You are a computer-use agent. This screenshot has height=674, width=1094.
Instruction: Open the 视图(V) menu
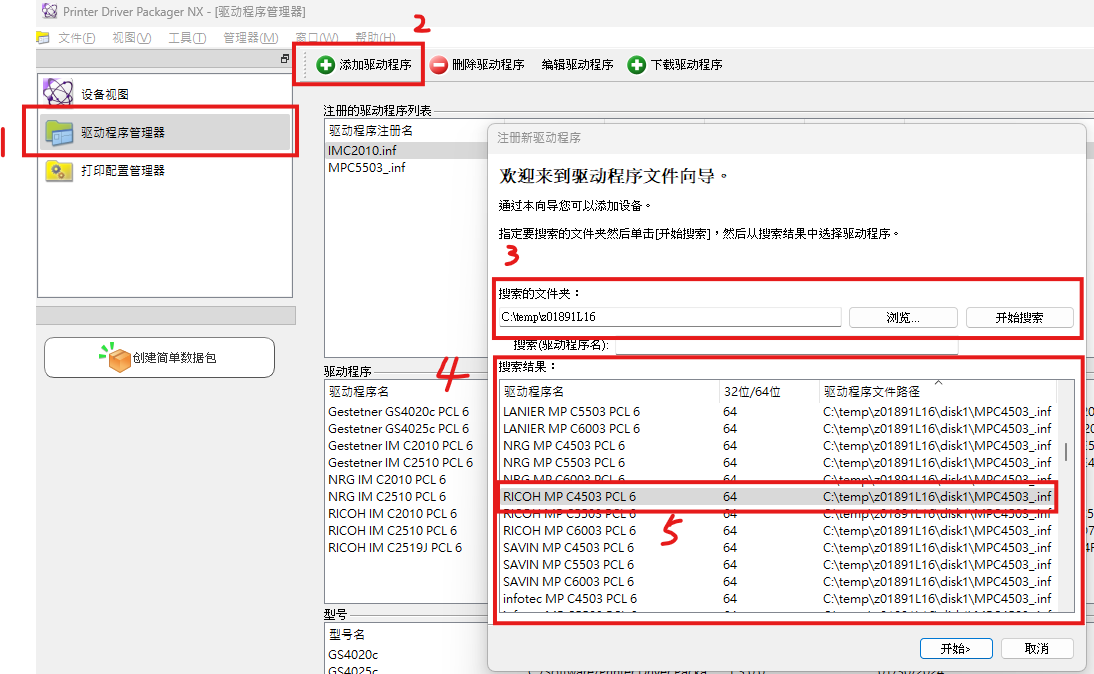[x=132, y=38]
